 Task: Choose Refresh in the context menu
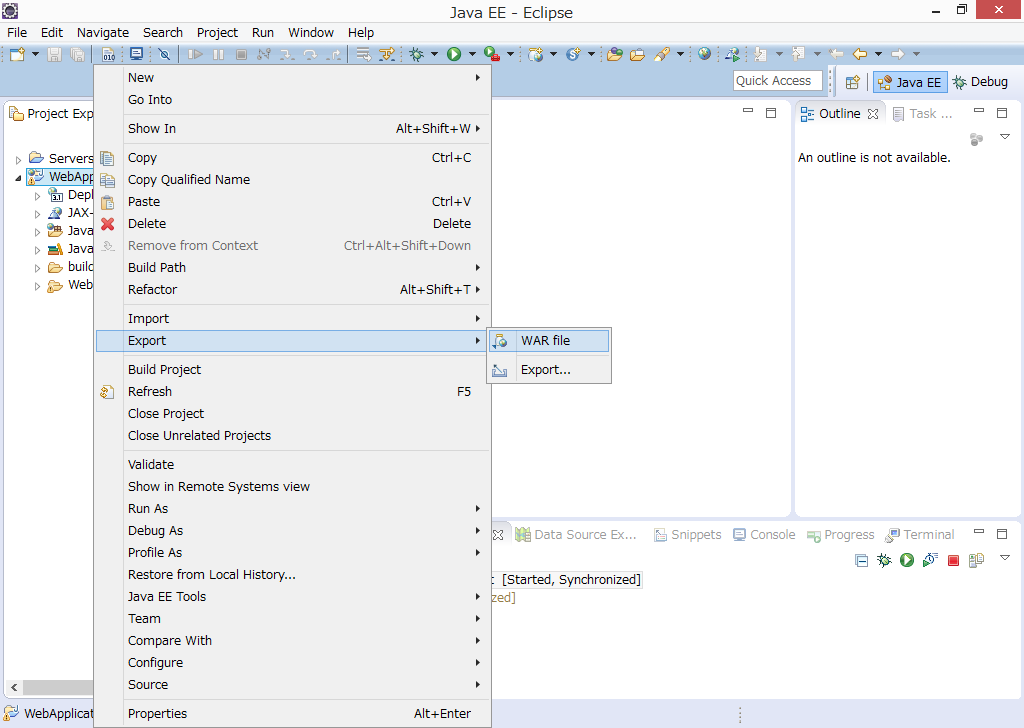pyautogui.click(x=293, y=392)
